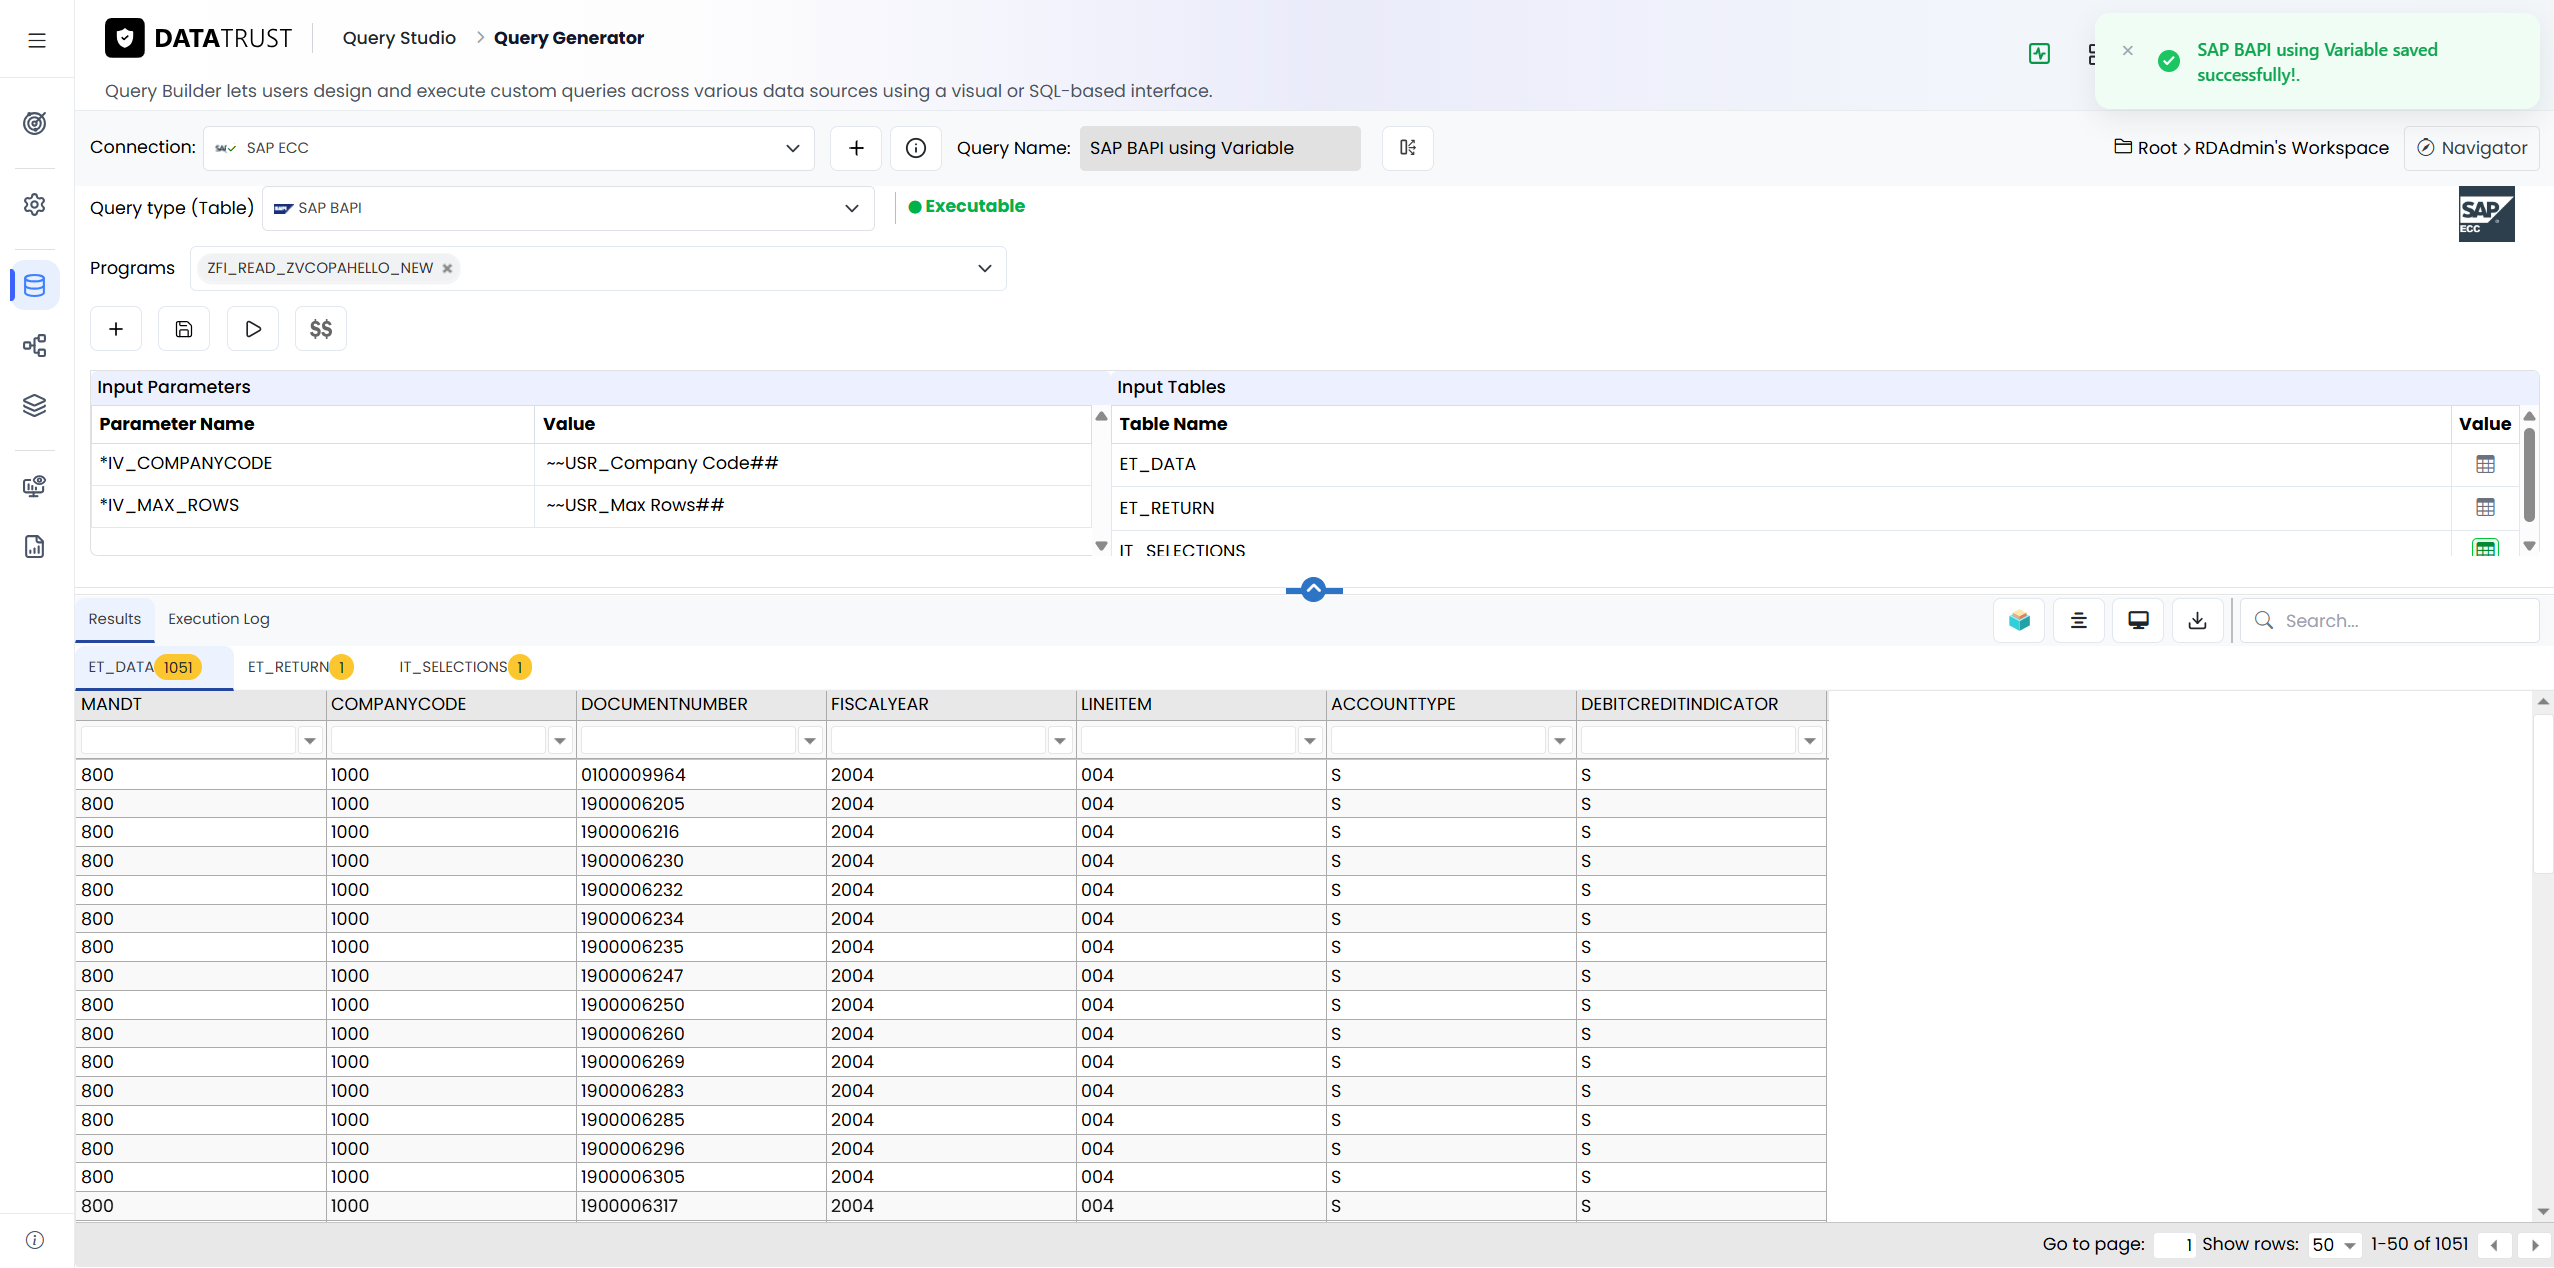Open the $$ variables button
This screenshot has height=1268, width=2554.
click(x=321, y=329)
